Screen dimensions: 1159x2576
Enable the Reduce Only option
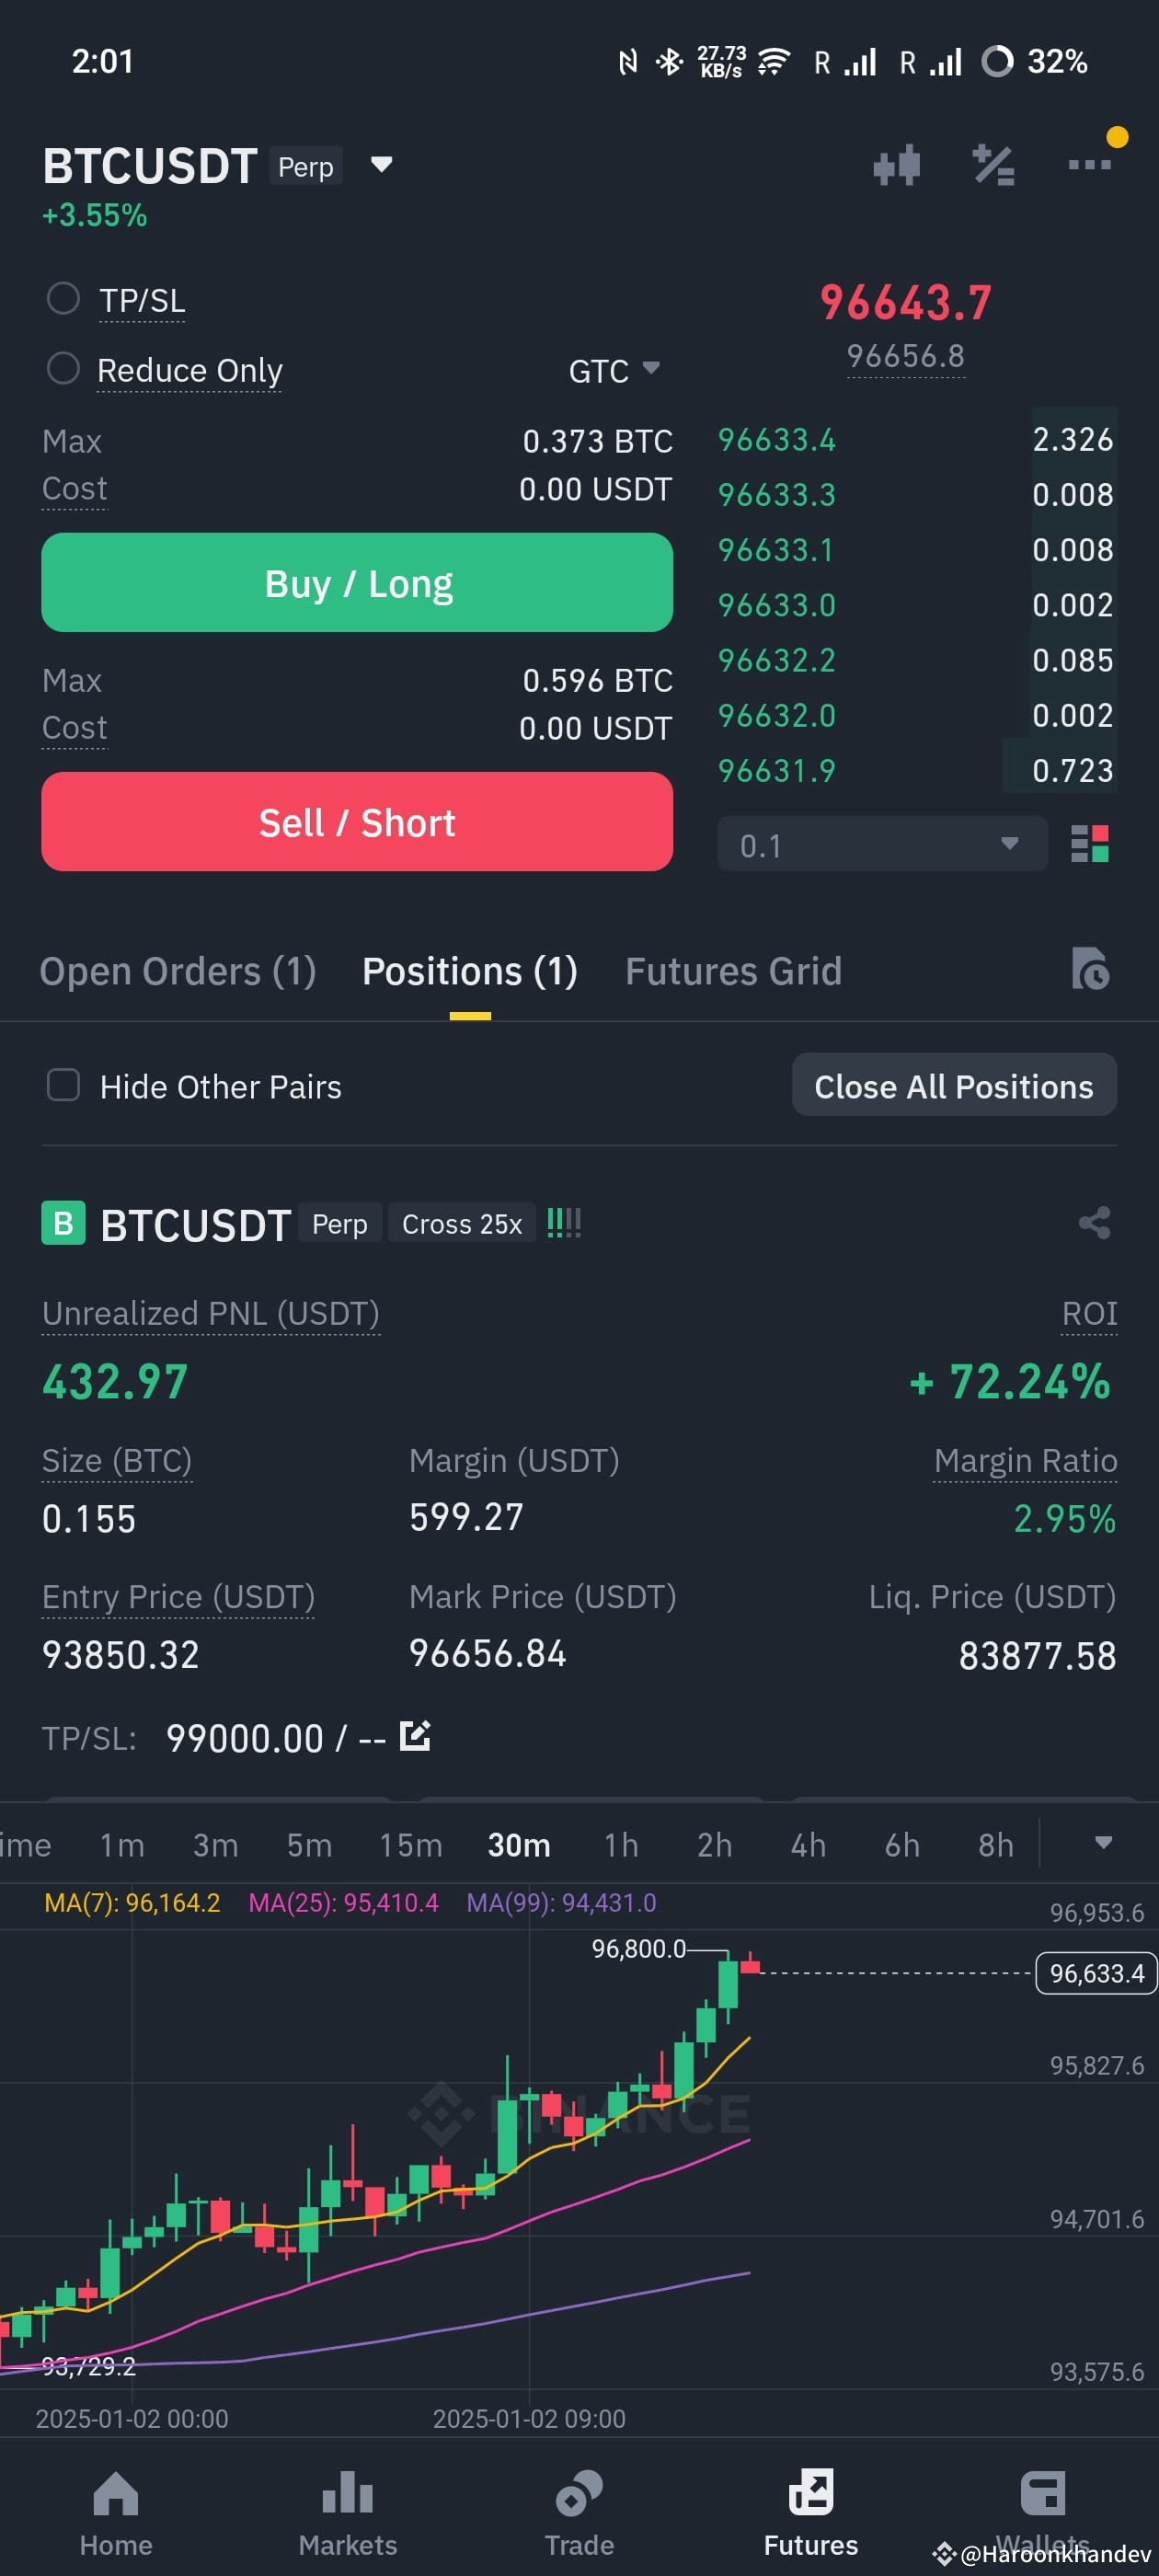pyautogui.click(x=63, y=368)
